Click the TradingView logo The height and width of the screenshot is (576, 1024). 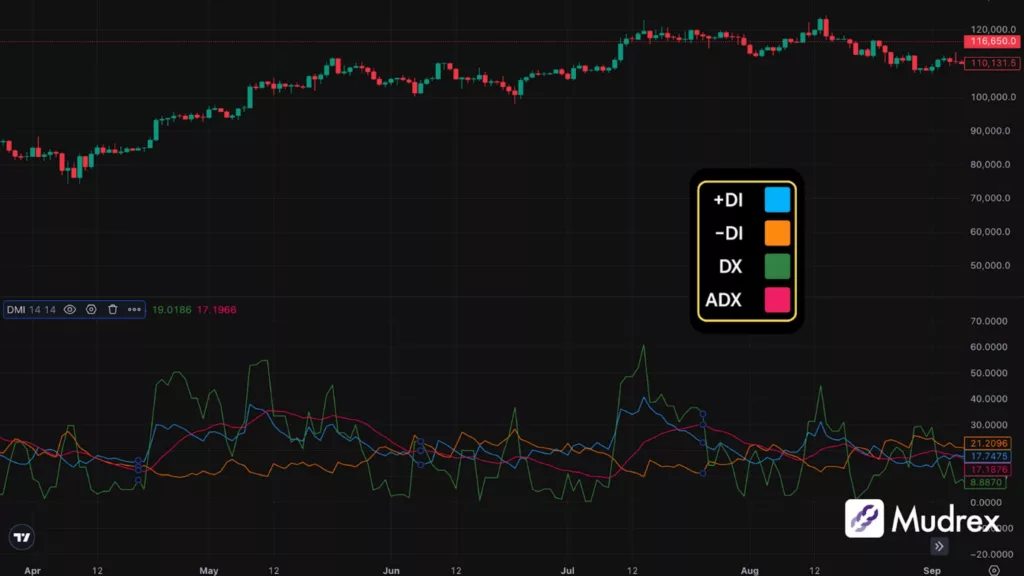(x=22, y=538)
